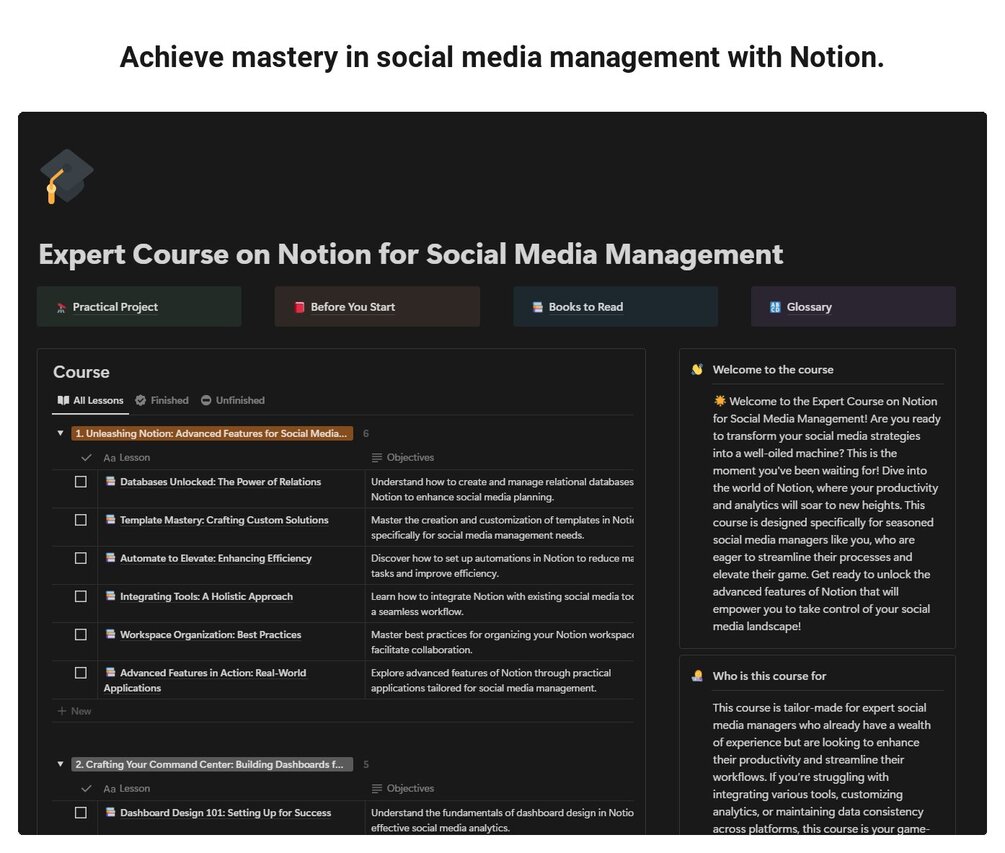Click the gray Crafting Your Command Center tag
The height and width of the screenshot is (853, 1005).
pyautogui.click(x=212, y=765)
